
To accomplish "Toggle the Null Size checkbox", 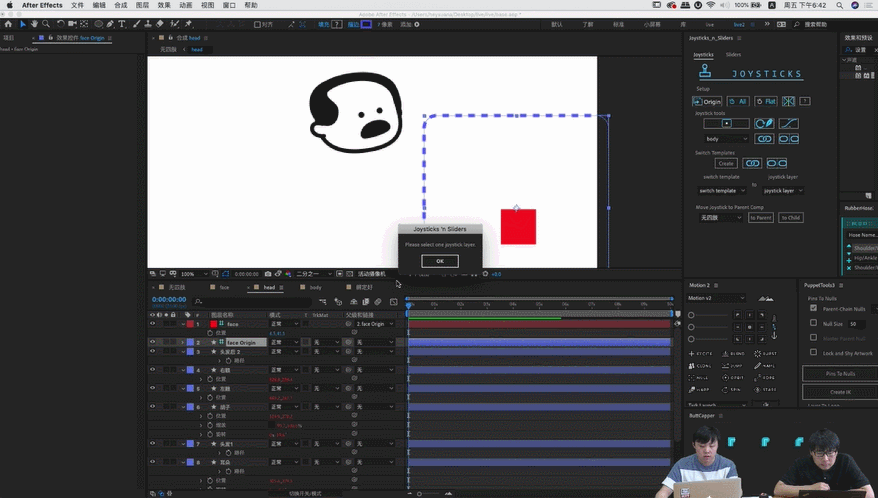I will [814, 323].
